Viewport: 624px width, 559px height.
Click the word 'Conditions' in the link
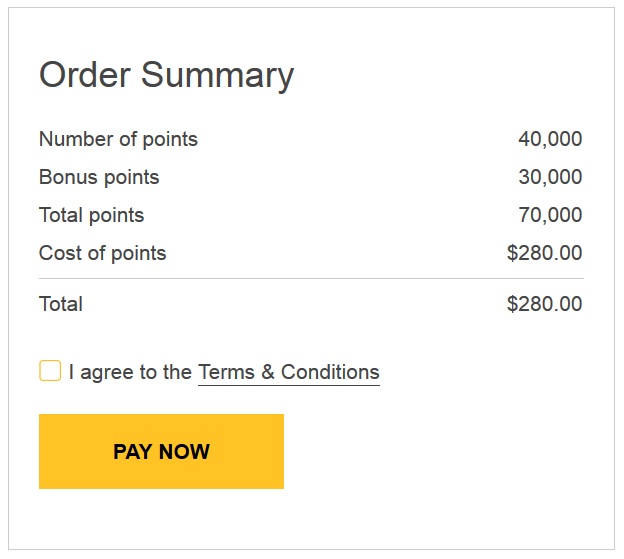pos(330,372)
